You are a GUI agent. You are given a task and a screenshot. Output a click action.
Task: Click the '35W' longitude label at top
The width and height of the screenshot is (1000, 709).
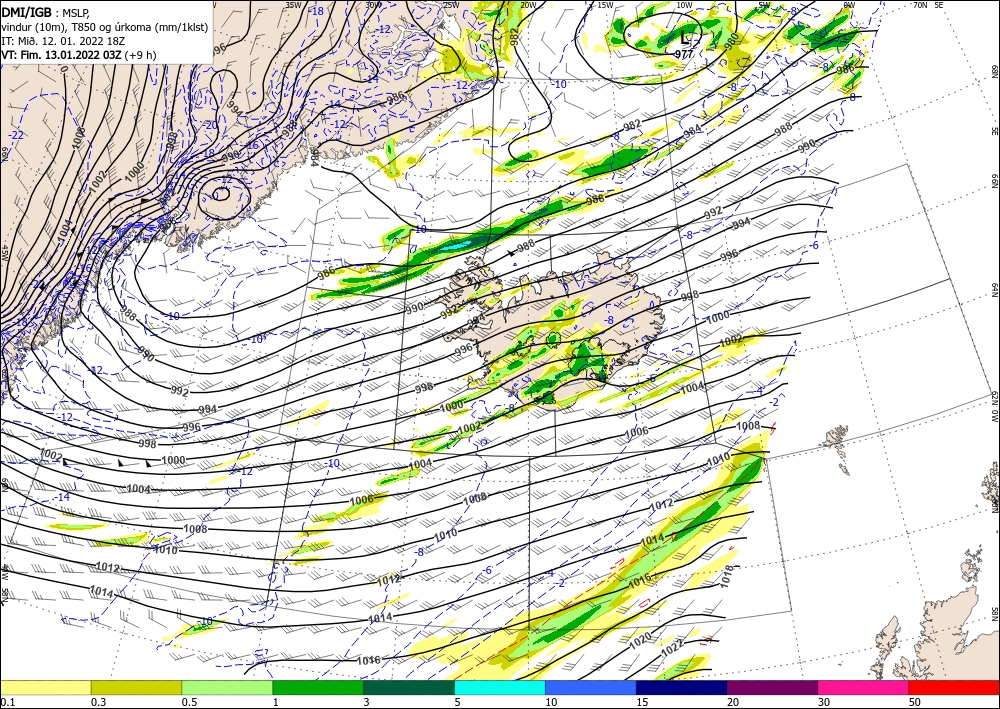pos(293,4)
